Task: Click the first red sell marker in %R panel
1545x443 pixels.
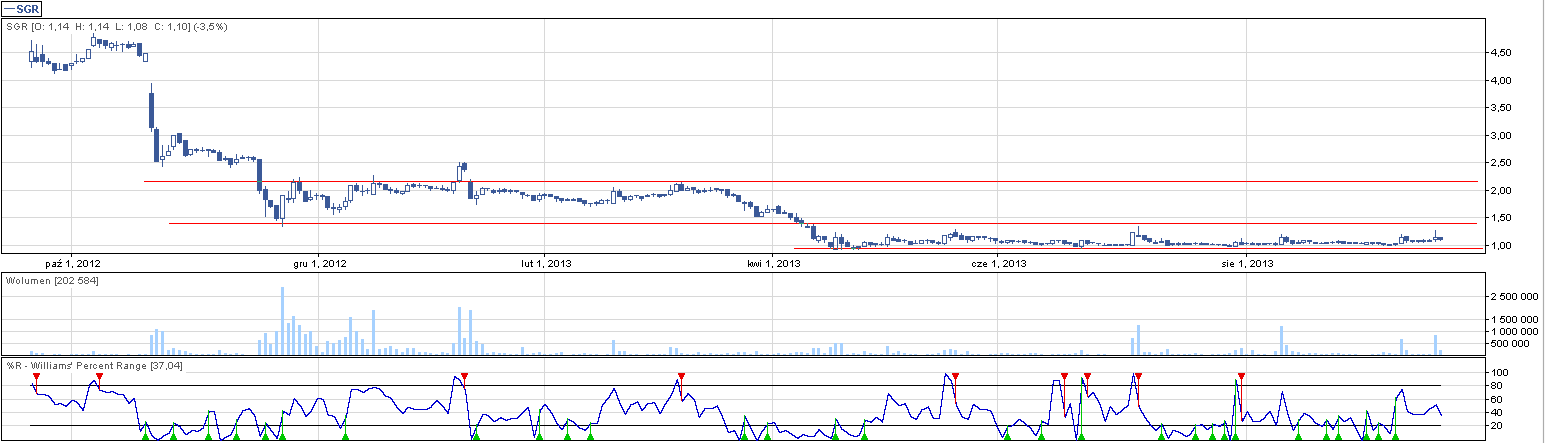Action: point(36,376)
